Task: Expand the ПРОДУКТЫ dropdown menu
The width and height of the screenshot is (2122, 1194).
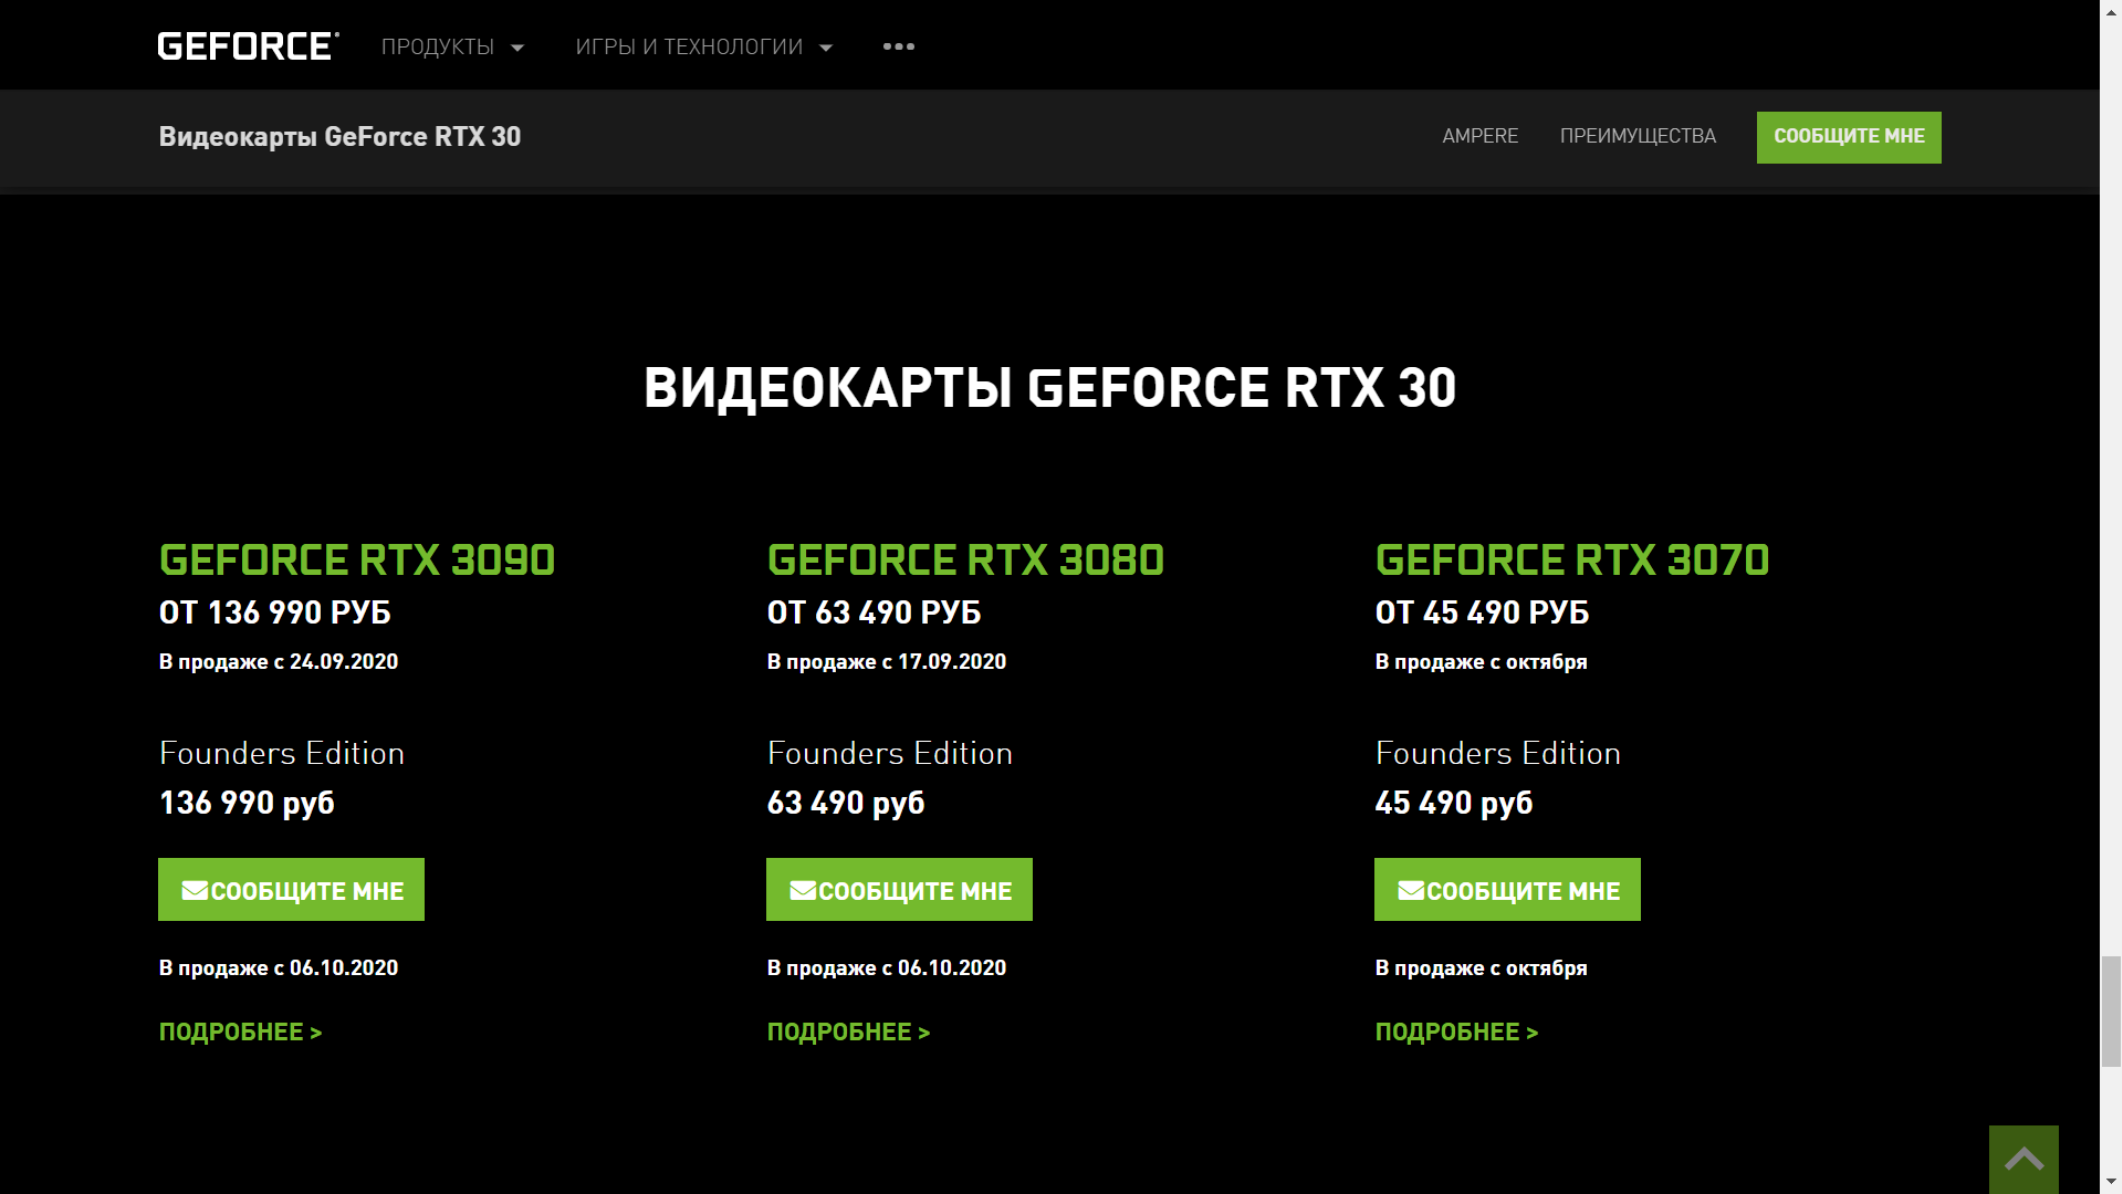Action: click(x=452, y=47)
